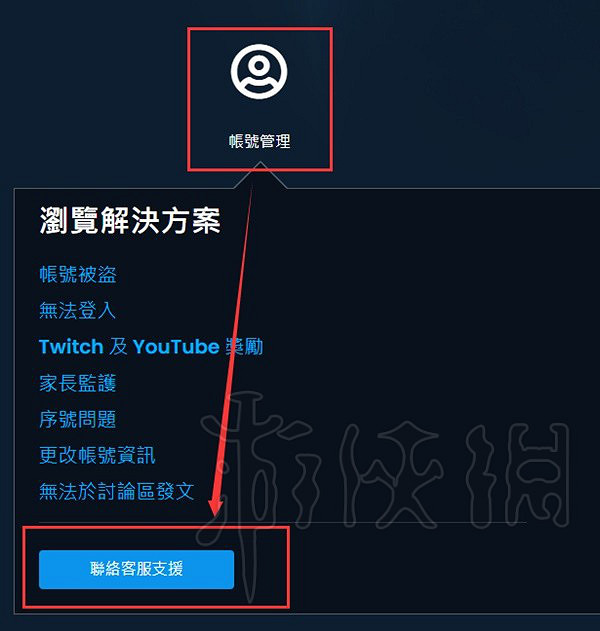Click the word Twitch in the rewards link

tap(71, 346)
